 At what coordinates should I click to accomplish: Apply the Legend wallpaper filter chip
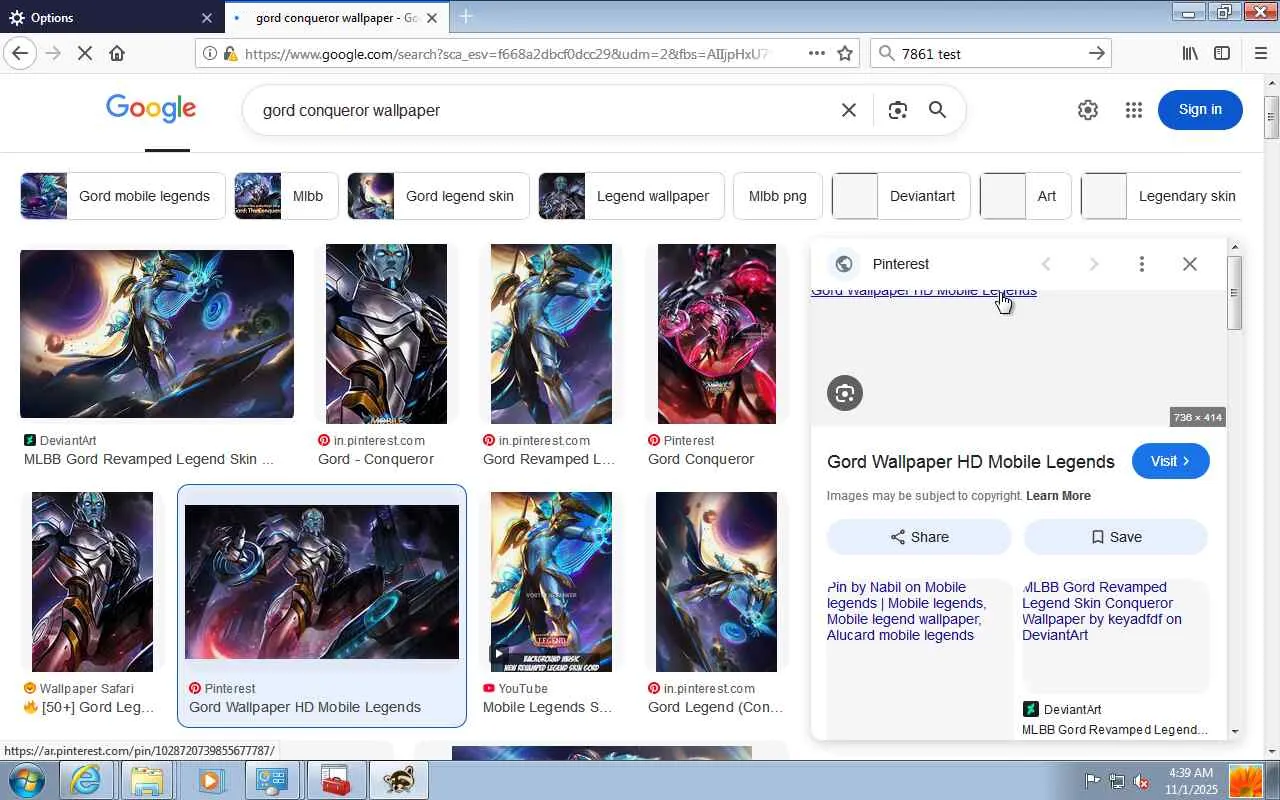pyautogui.click(x=631, y=196)
